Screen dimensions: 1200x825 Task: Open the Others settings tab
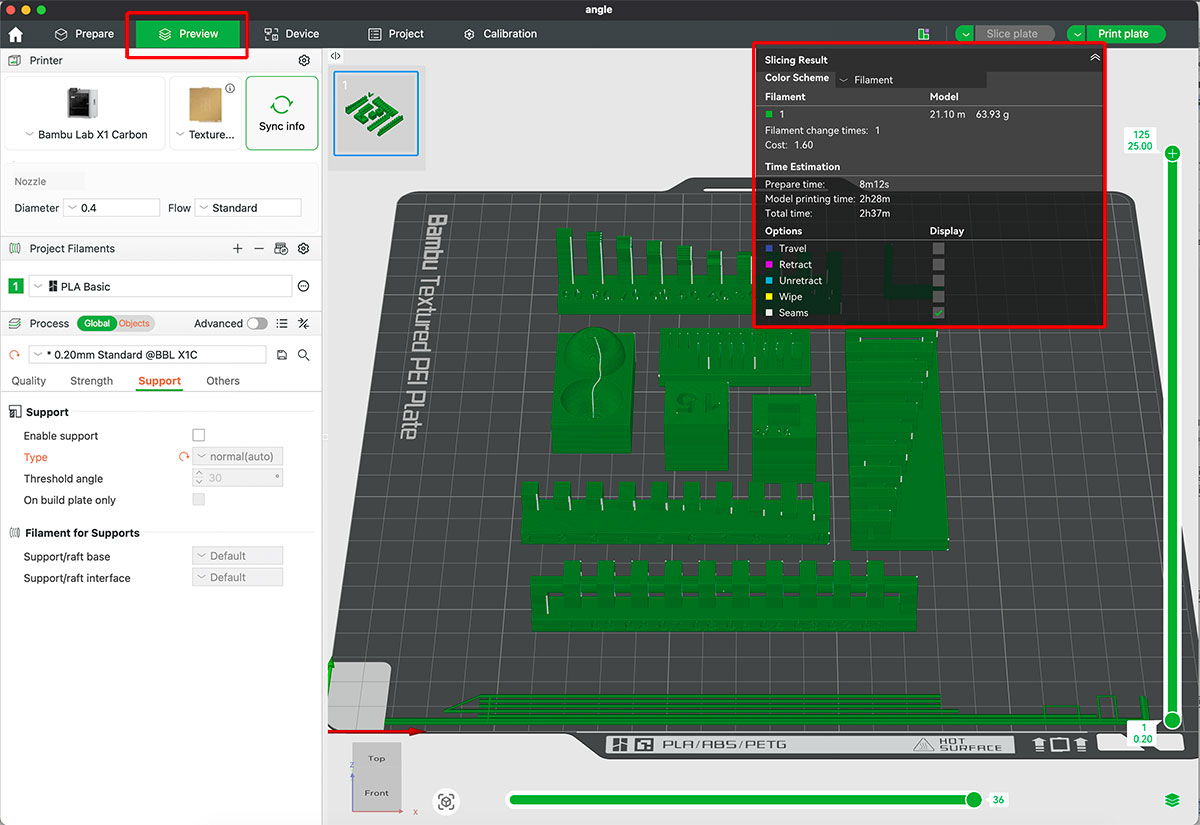point(223,381)
